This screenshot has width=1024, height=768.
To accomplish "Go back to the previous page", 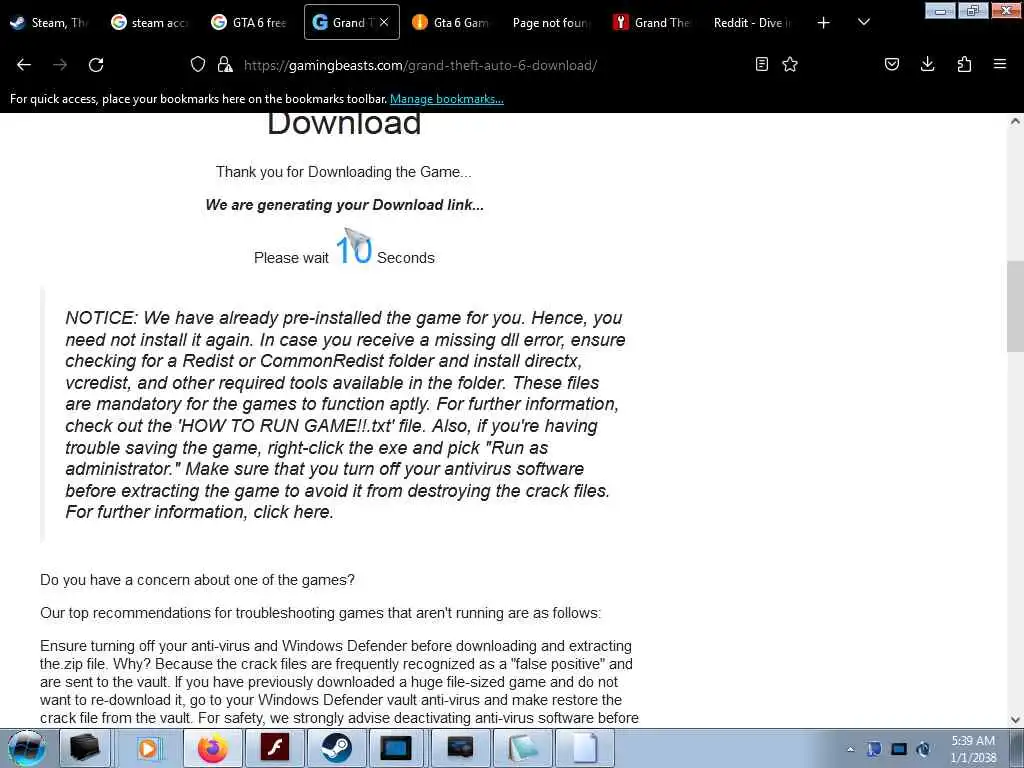I will (24, 65).
